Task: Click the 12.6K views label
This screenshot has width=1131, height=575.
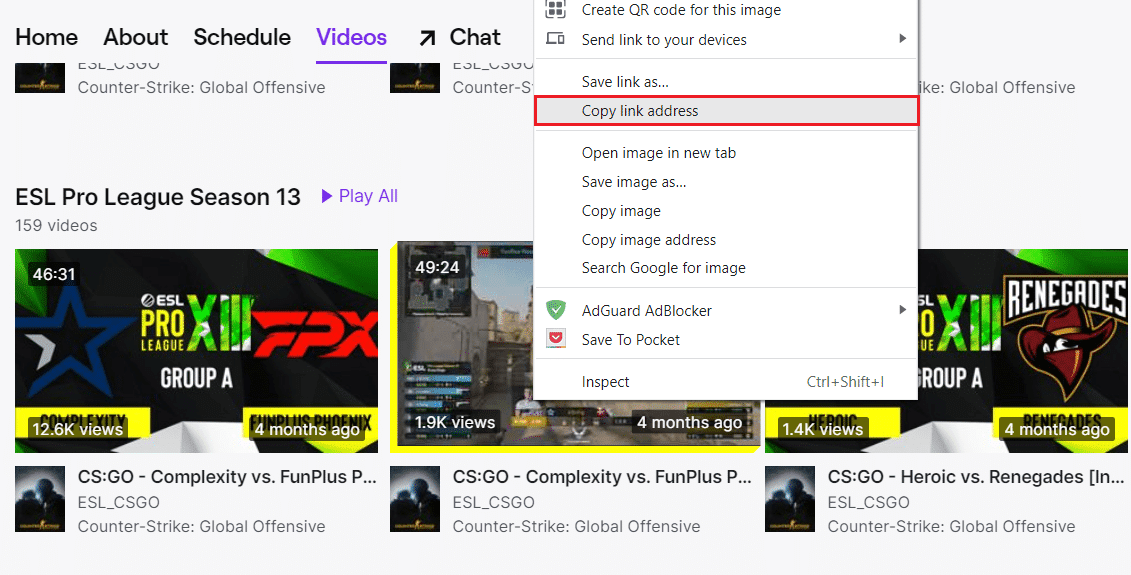Action: click(78, 429)
